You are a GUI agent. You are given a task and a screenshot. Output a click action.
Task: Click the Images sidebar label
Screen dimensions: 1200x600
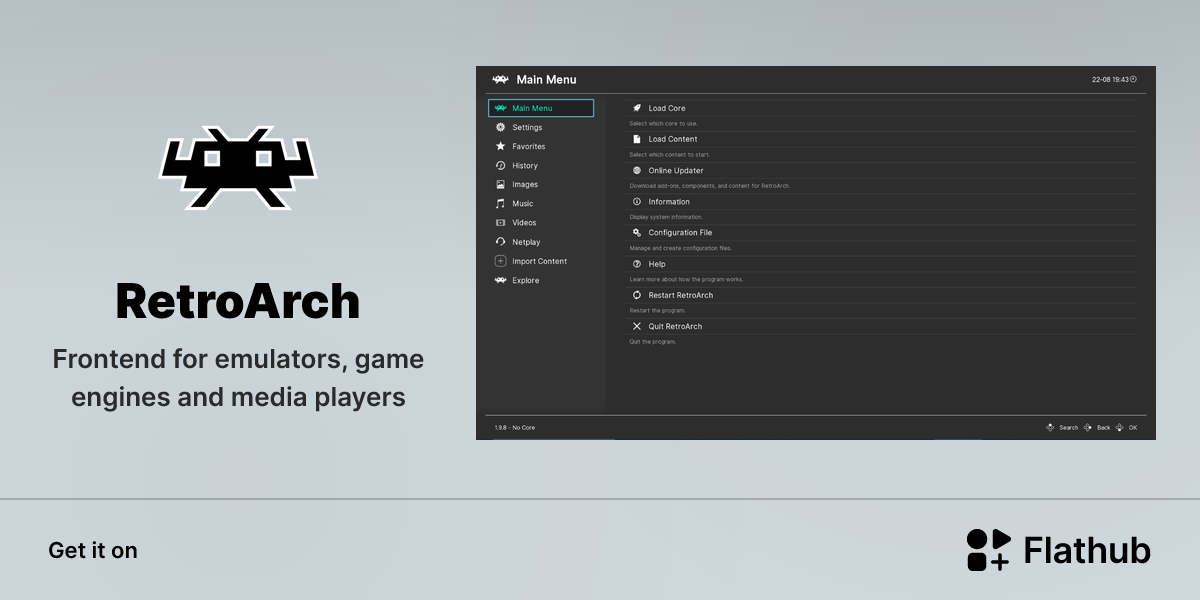[x=525, y=184]
